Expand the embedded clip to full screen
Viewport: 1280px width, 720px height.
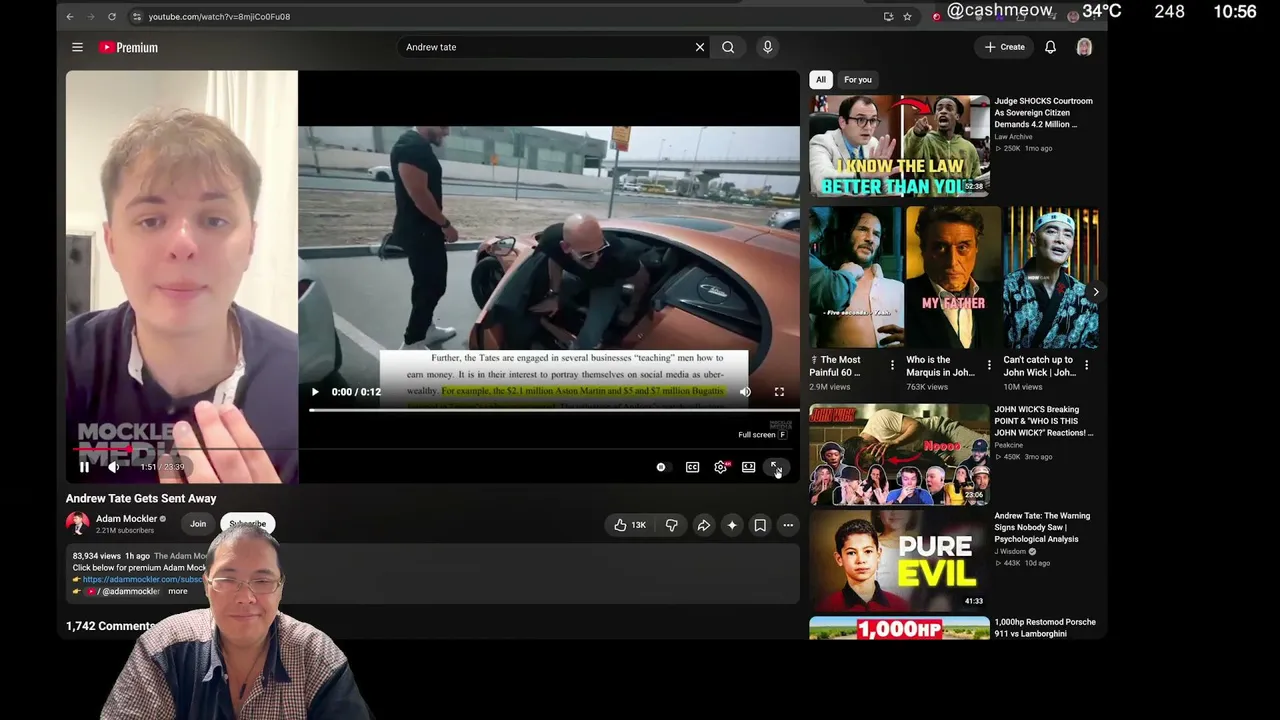779,392
